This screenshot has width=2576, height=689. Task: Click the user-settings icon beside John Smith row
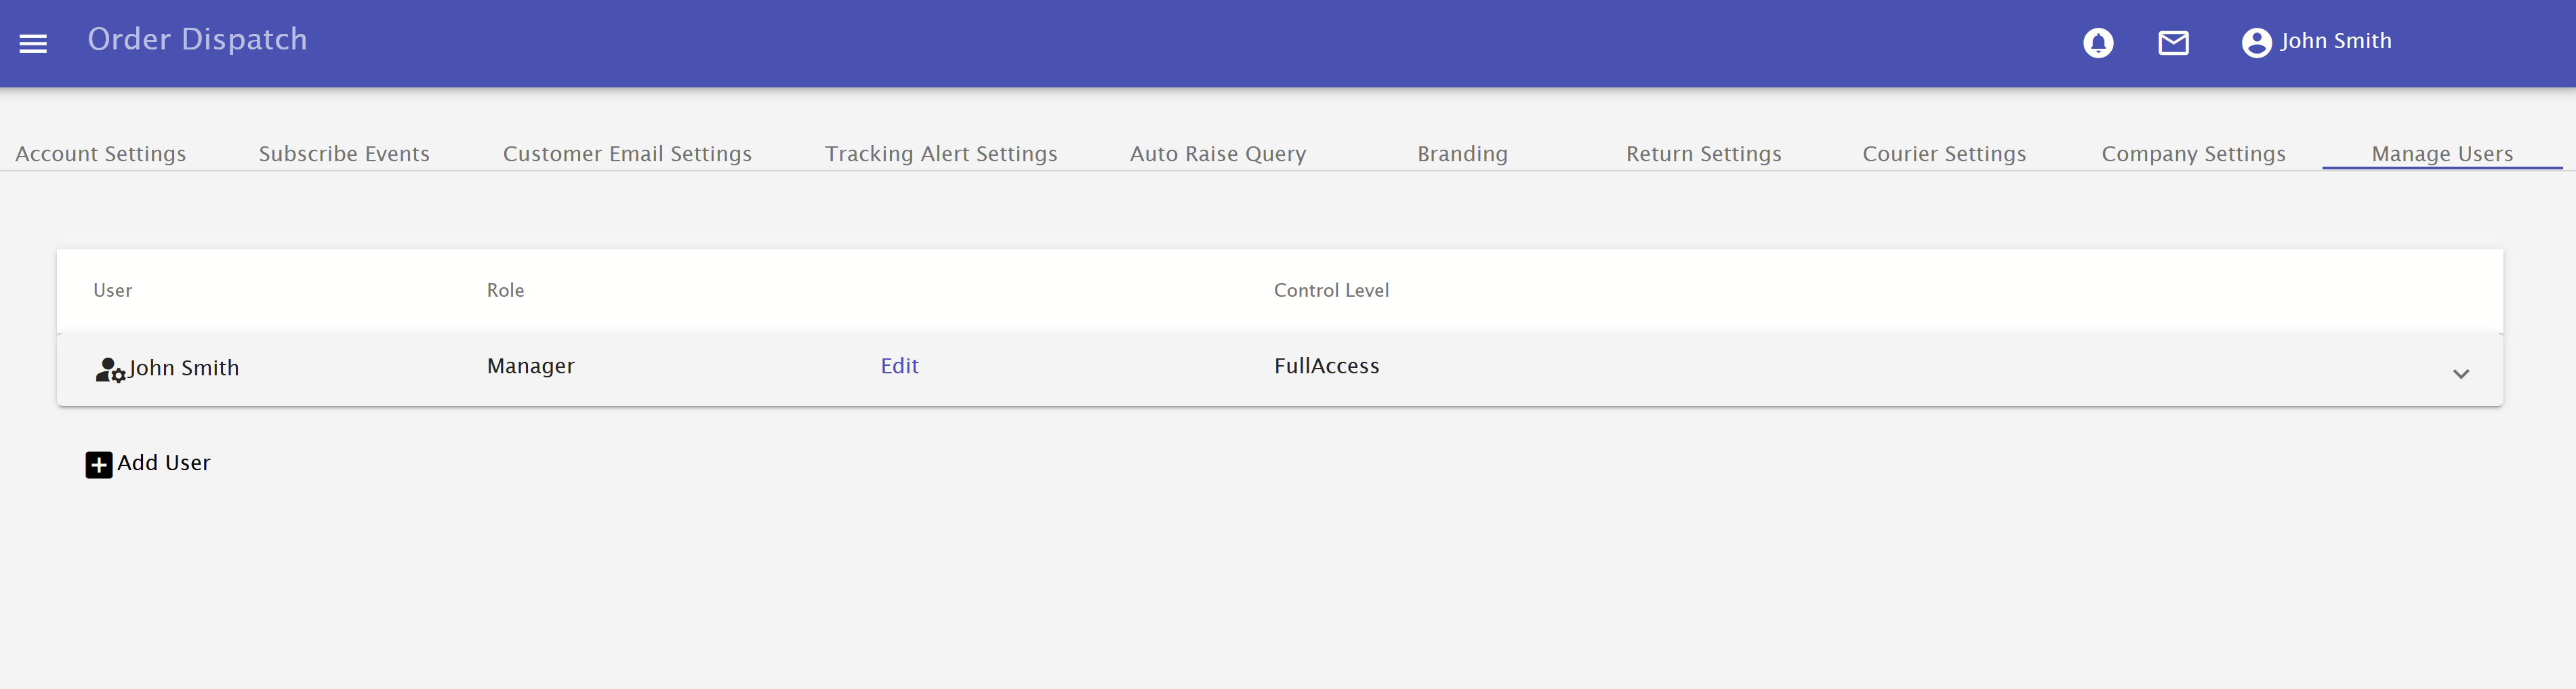coord(110,370)
